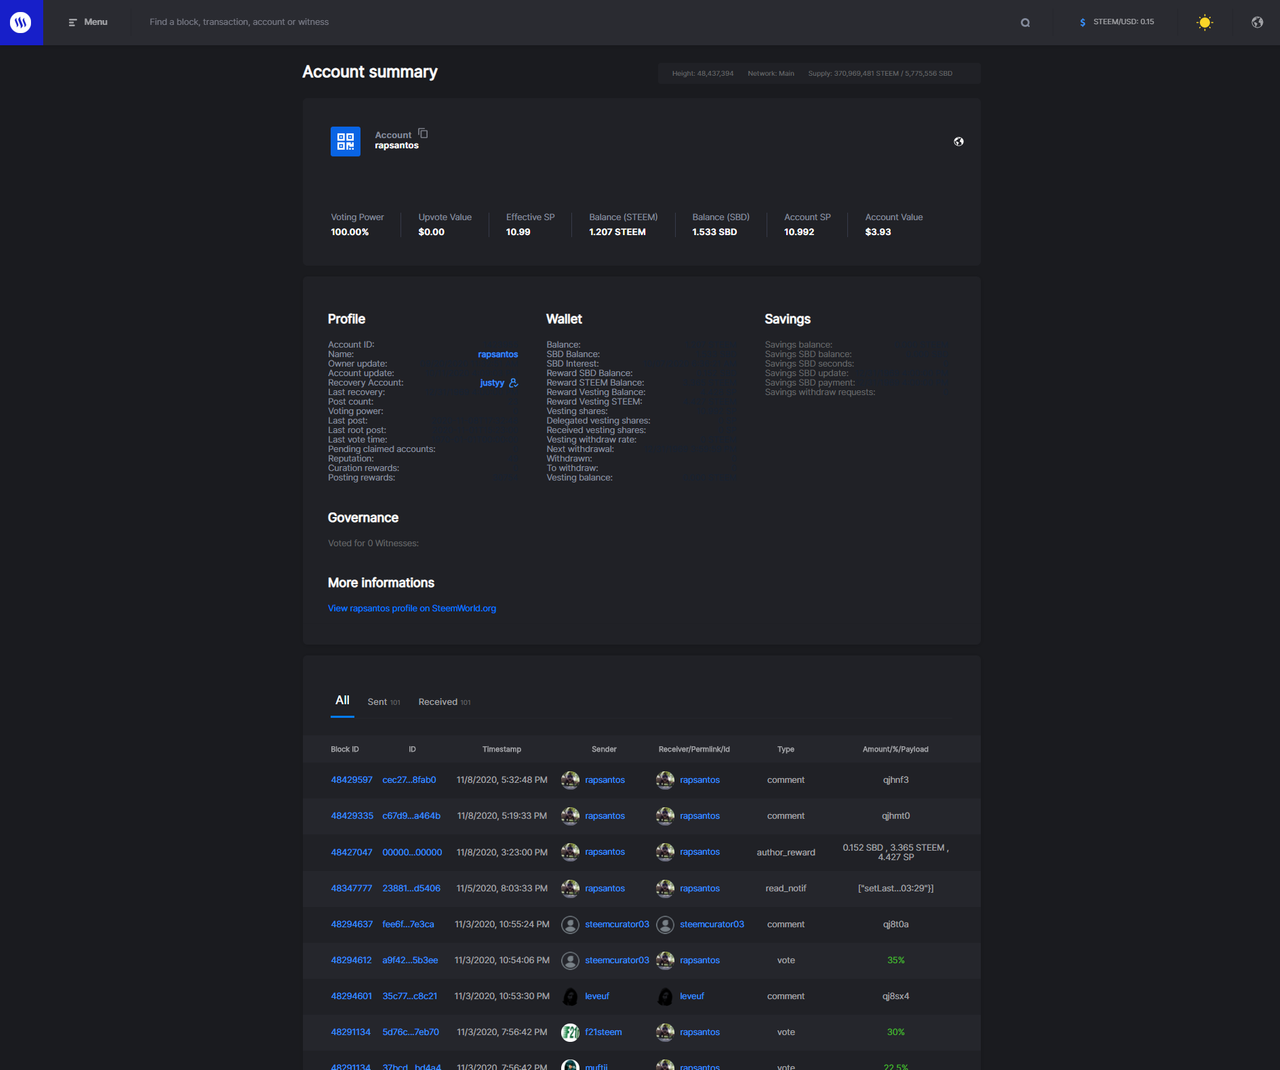Click receiver steemcurator03 link
The width and height of the screenshot is (1280, 1070).
click(x=712, y=924)
